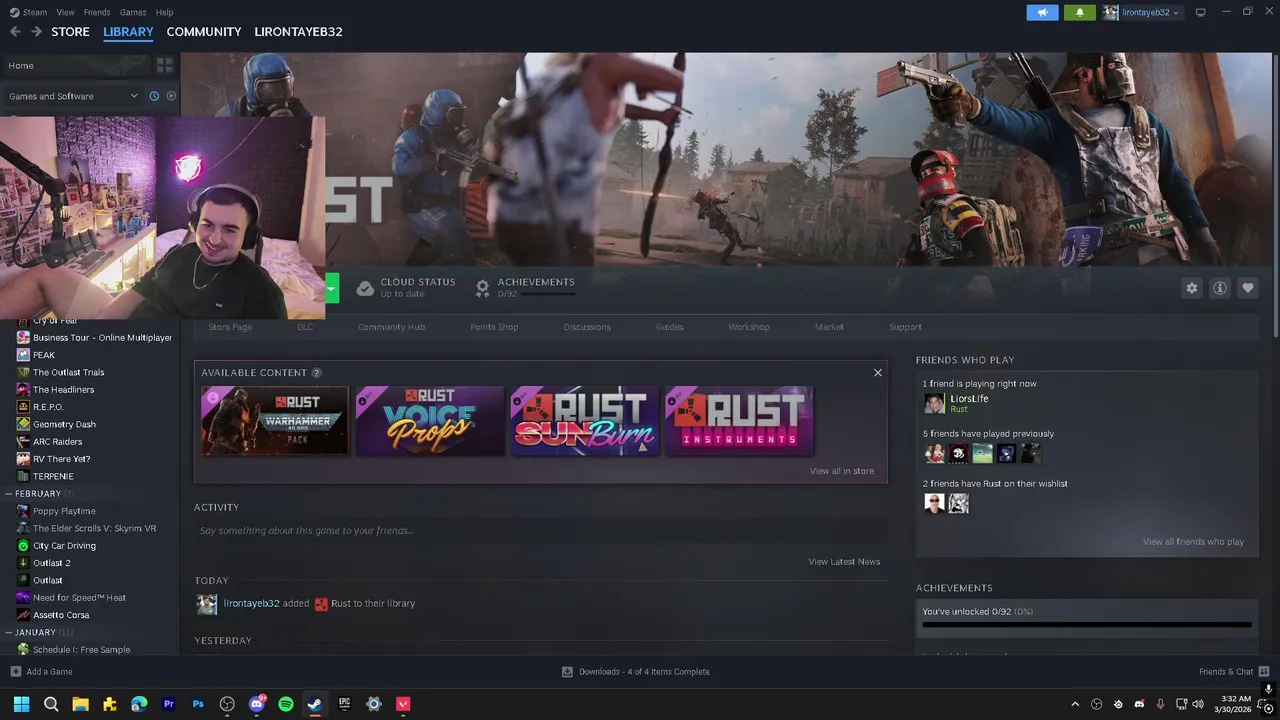Select Assetto Corsa in game list
The height and width of the screenshot is (720, 1280).
(61, 615)
